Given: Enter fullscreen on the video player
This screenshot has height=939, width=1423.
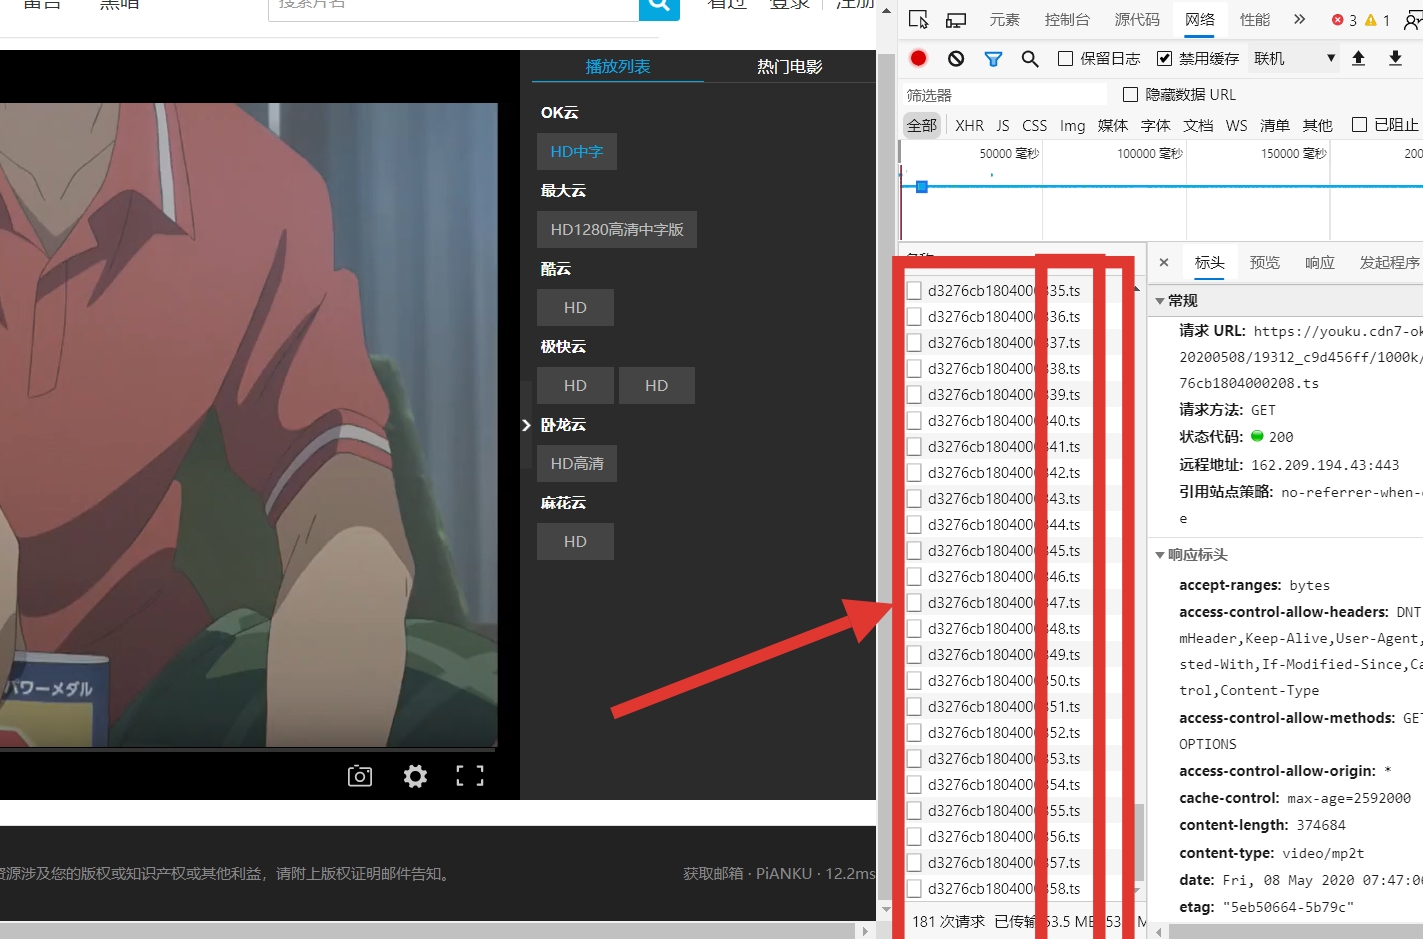Looking at the screenshot, I should [x=470, y=776].
